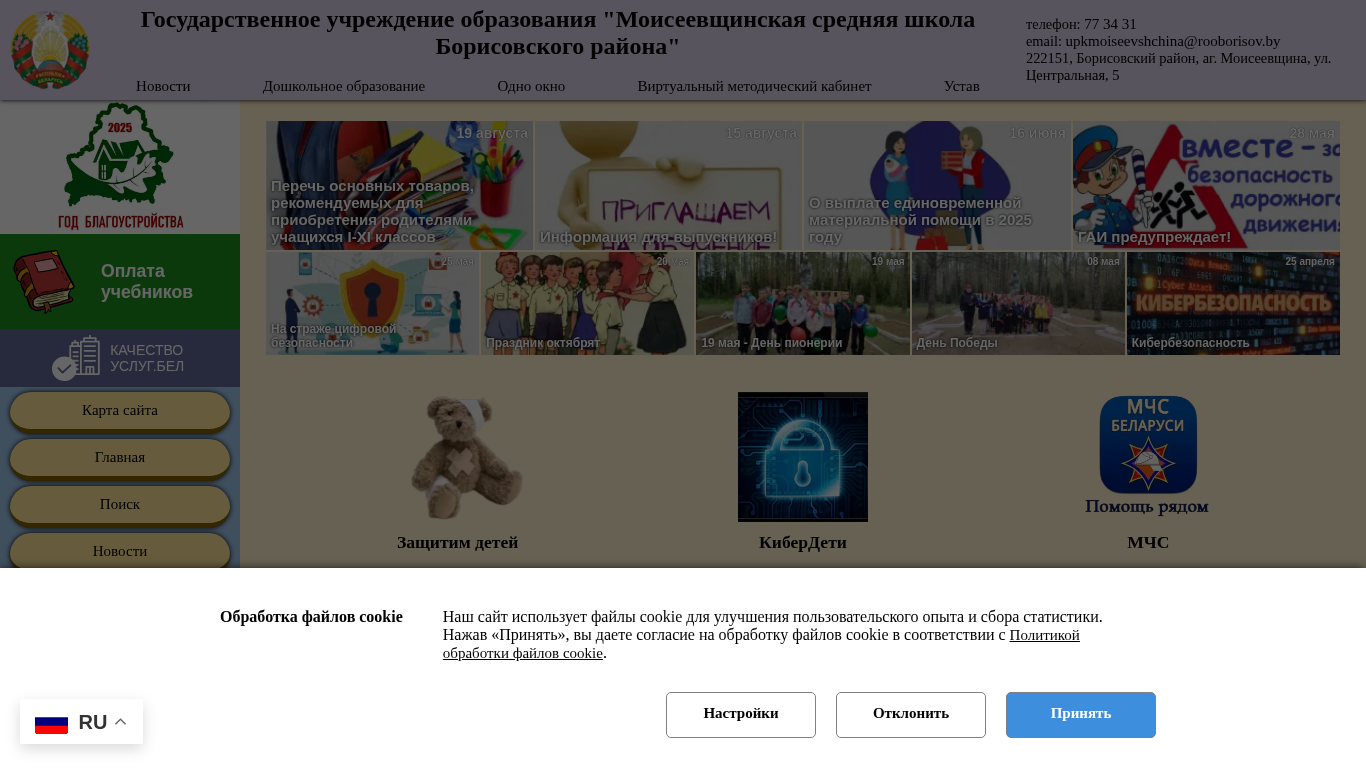Viewport: 1366px width, 768px height.
Task: Open the Карта сайта sidebar button
Action: pyautogui.click(x=120, y=410)
